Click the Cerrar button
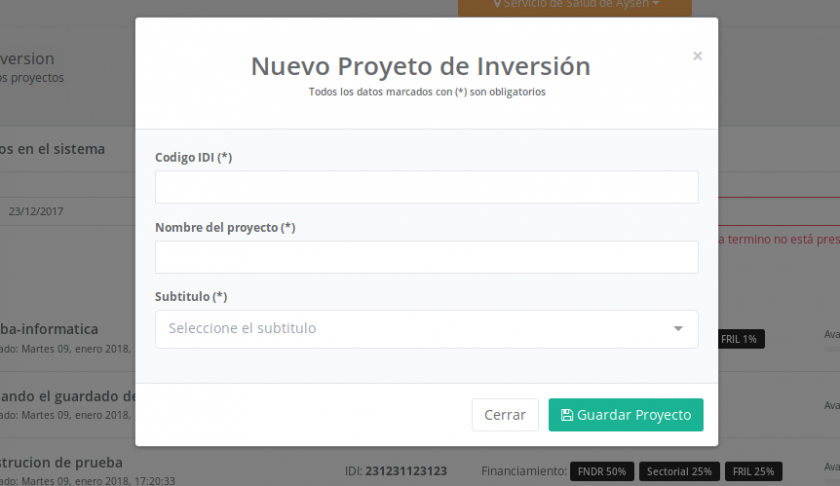The width and height of the screenshot is (840, 486). pos(505,415)
